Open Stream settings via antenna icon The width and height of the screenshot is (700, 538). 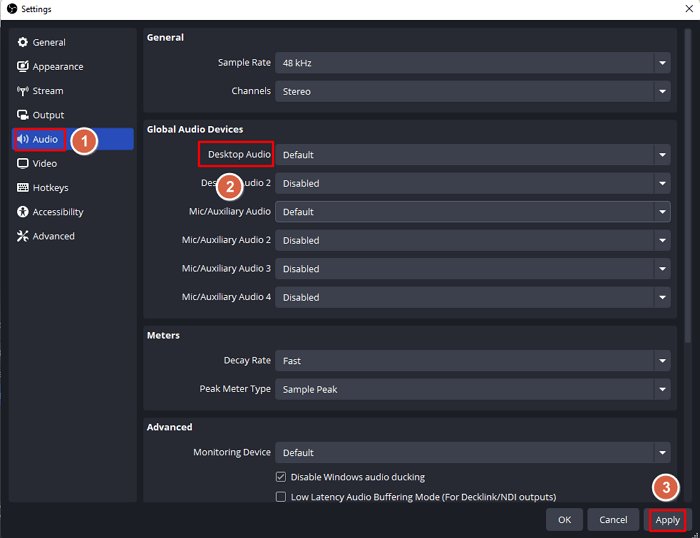23,91
